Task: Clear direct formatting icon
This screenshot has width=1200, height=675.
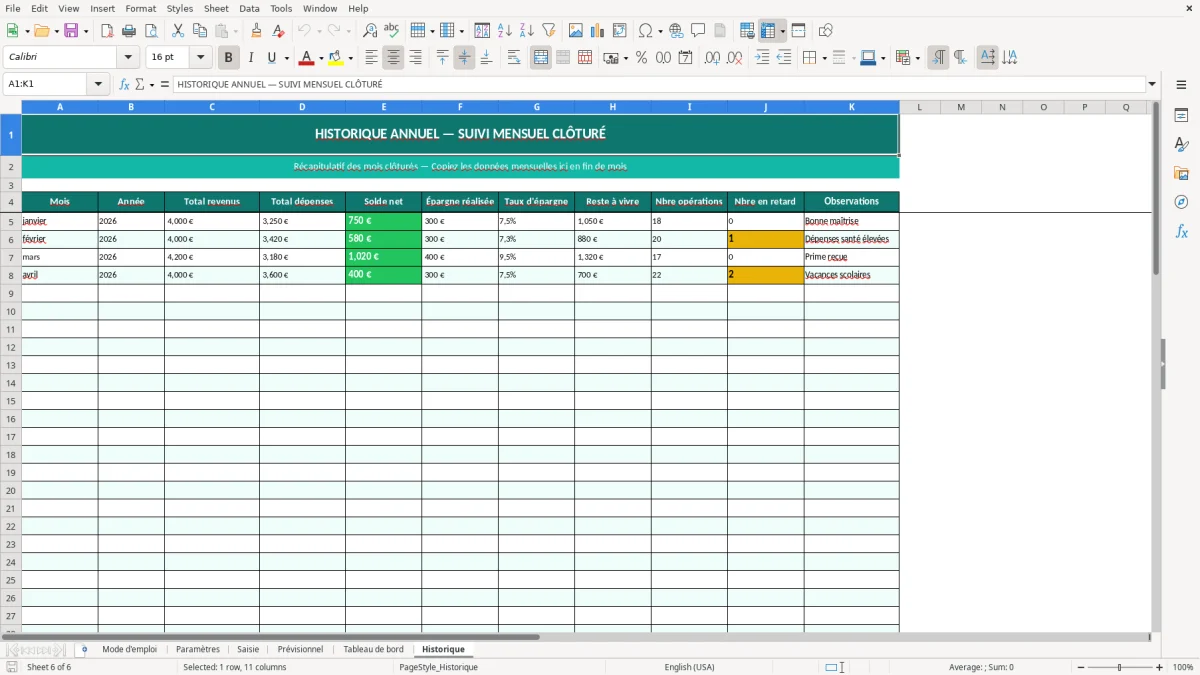Action: [x=279, y=31]
